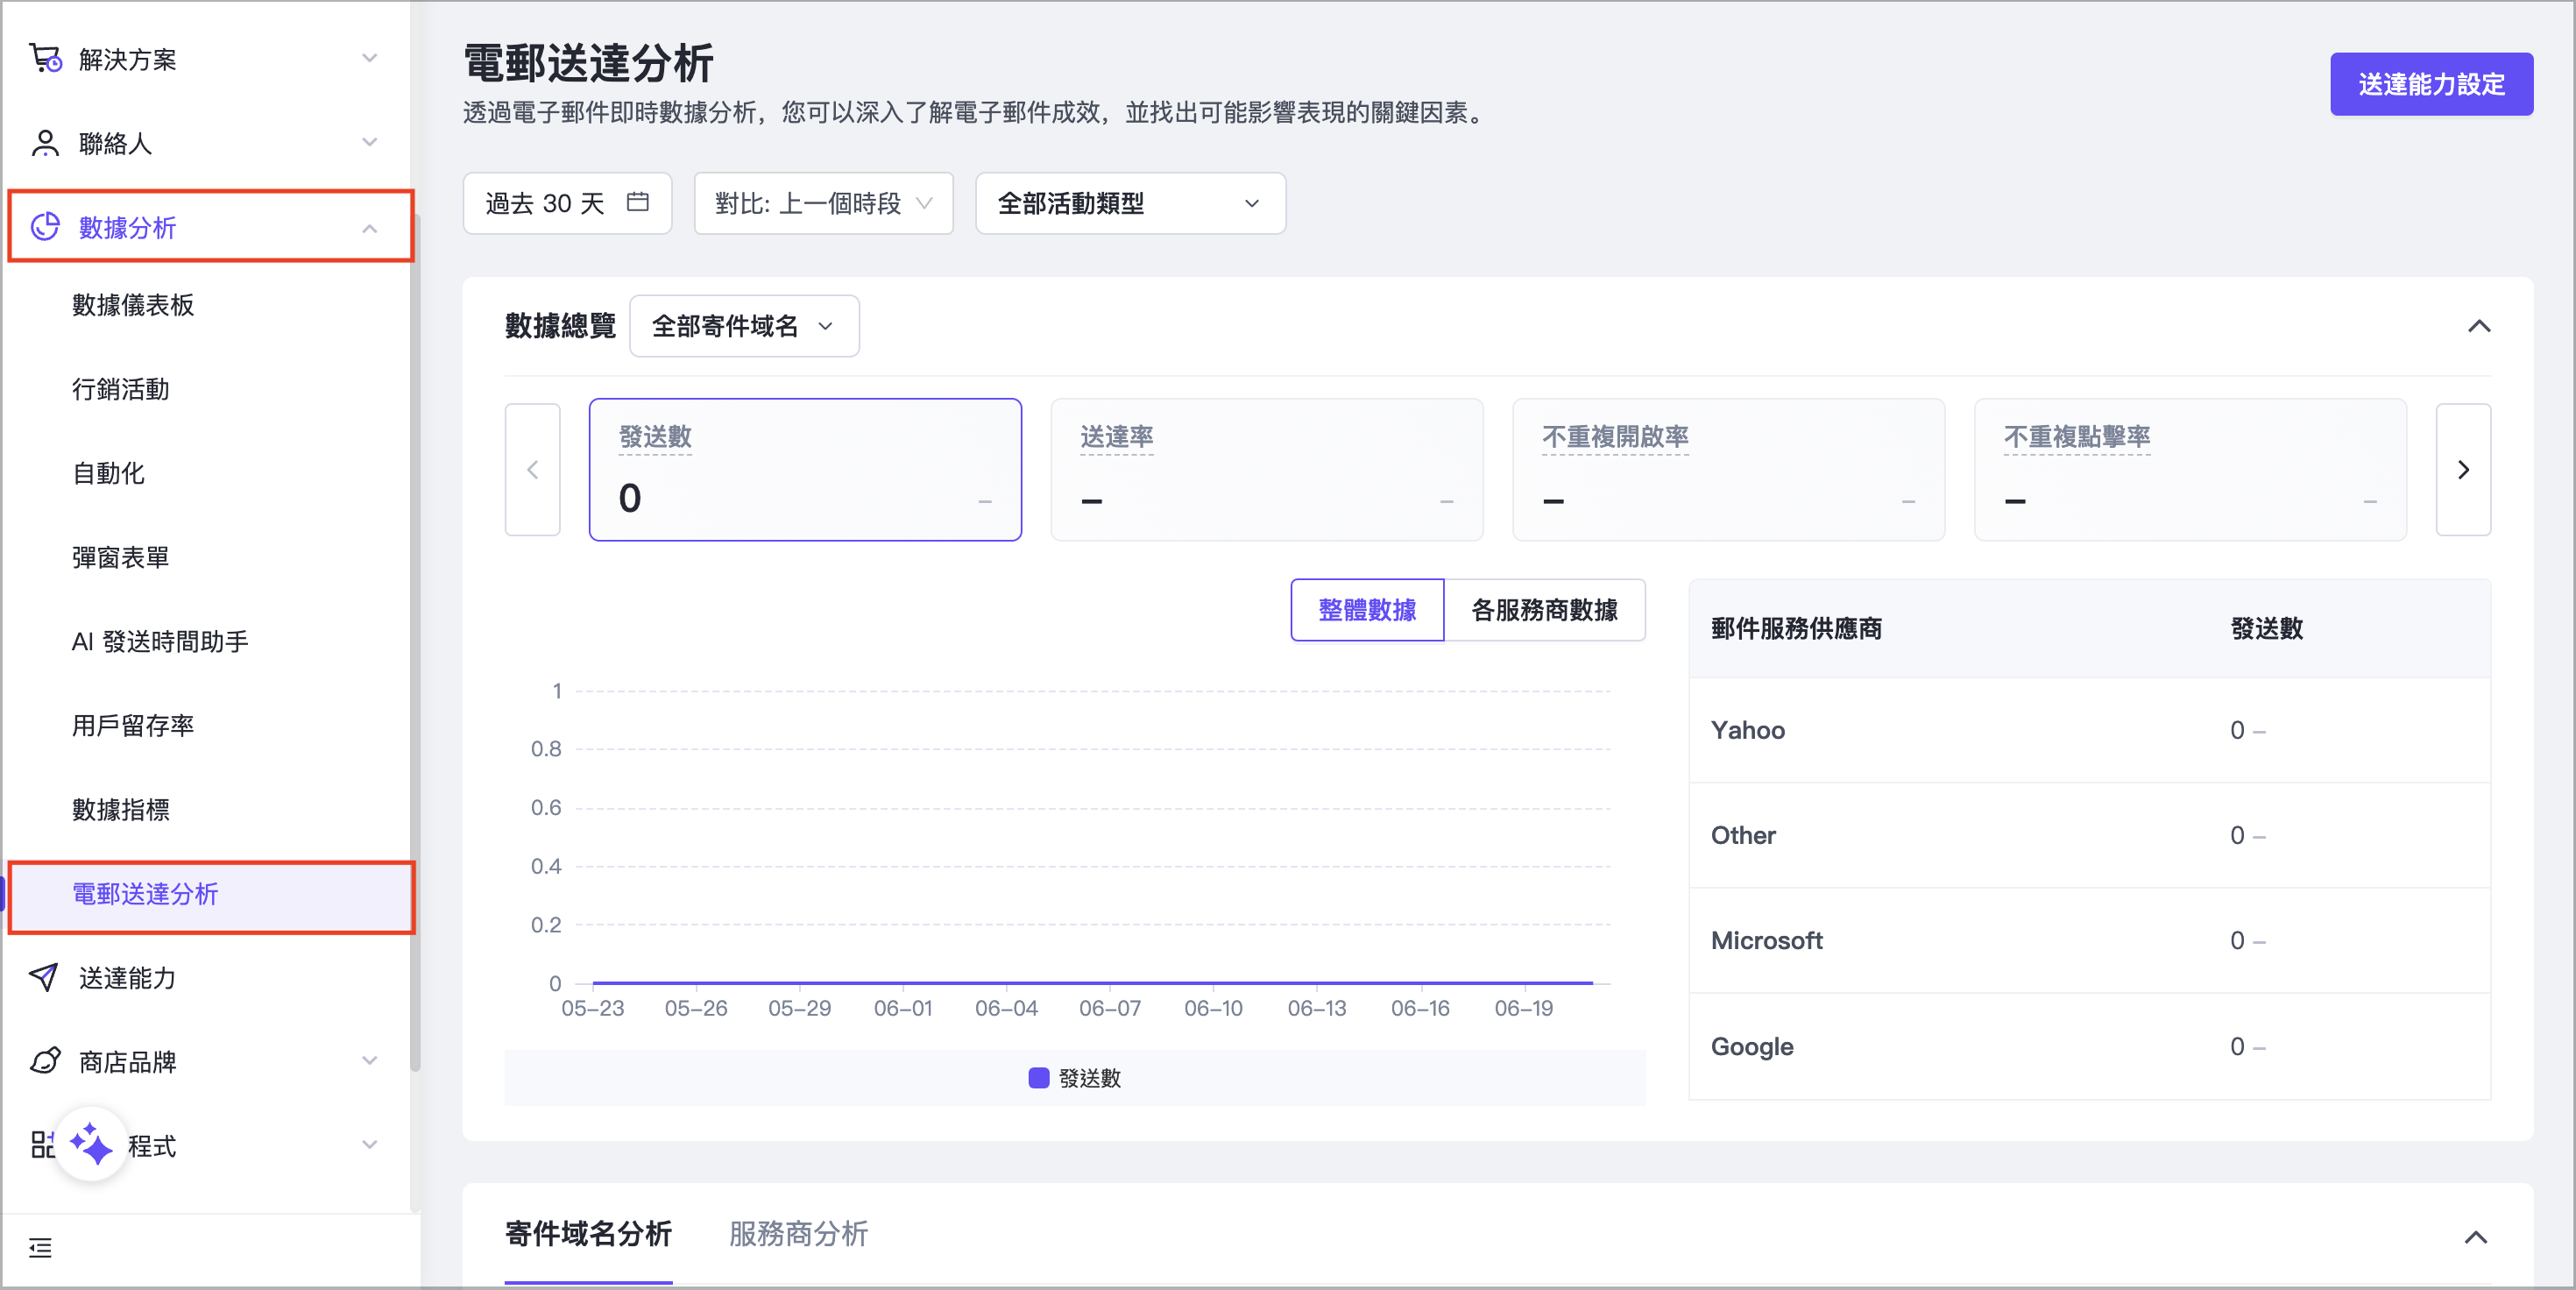Click the 聯絡人 person icon
The image size is (2576, 1290).
45,143
